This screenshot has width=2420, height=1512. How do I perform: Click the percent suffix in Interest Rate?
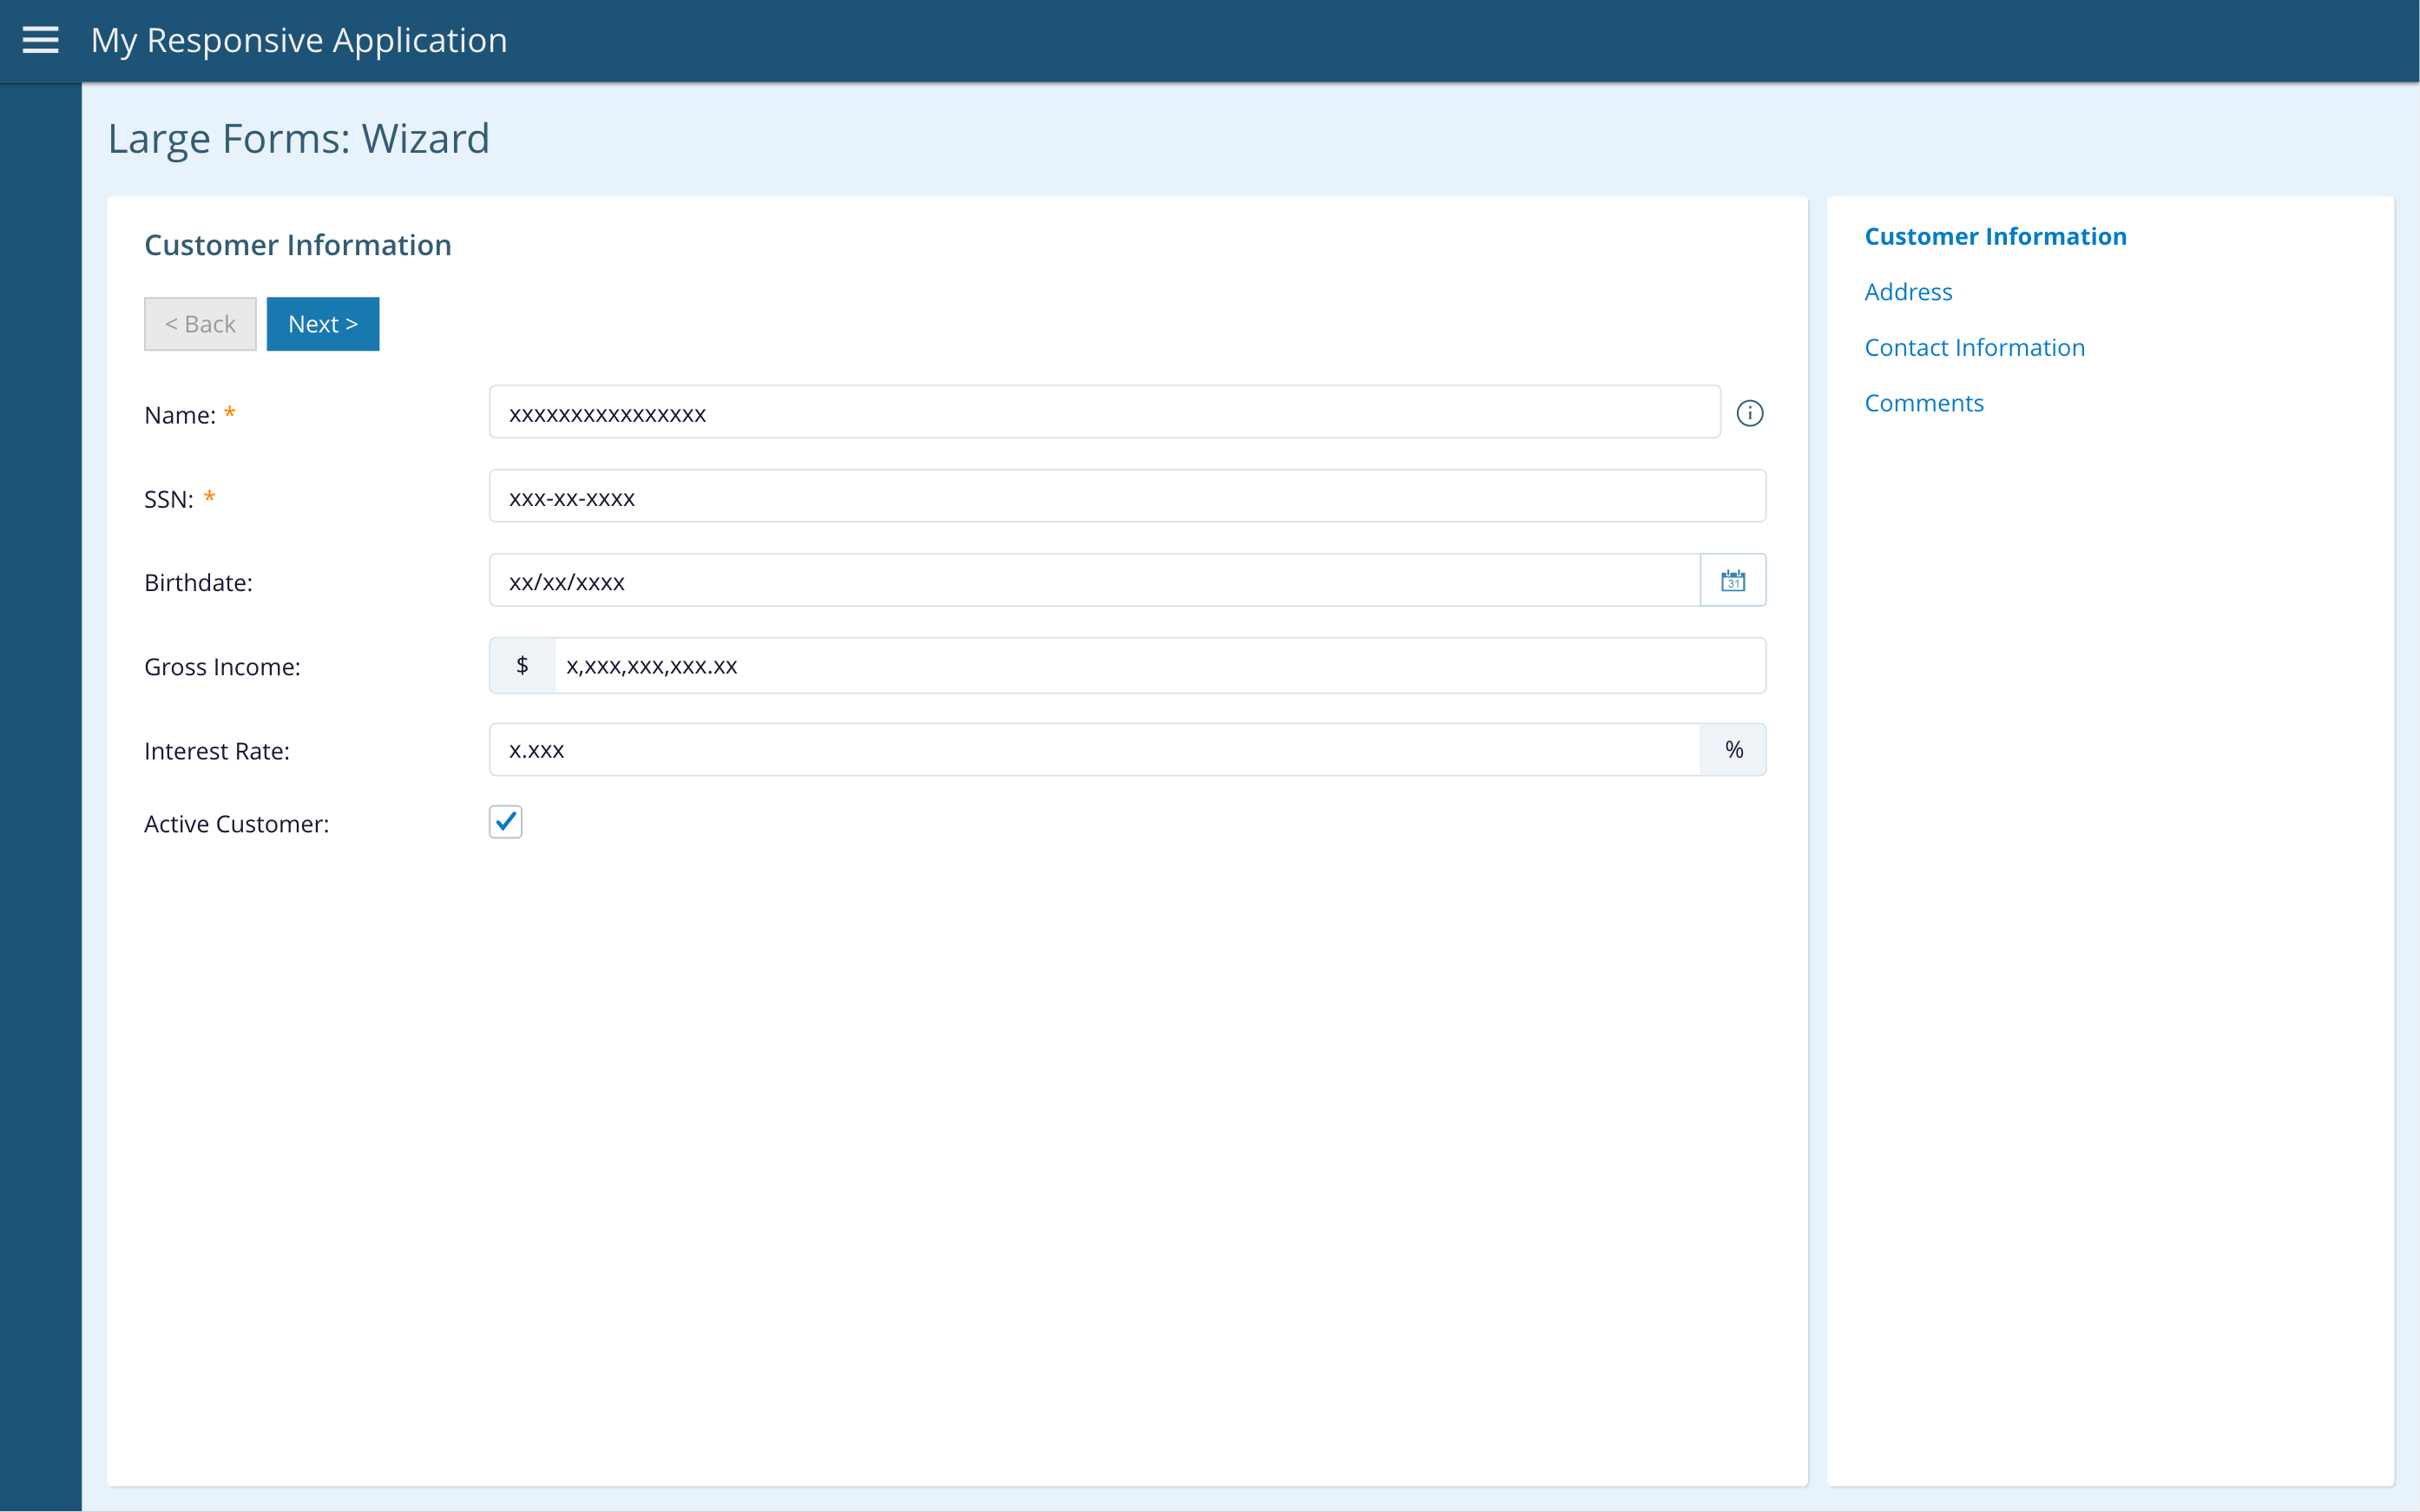point(1733,750)
